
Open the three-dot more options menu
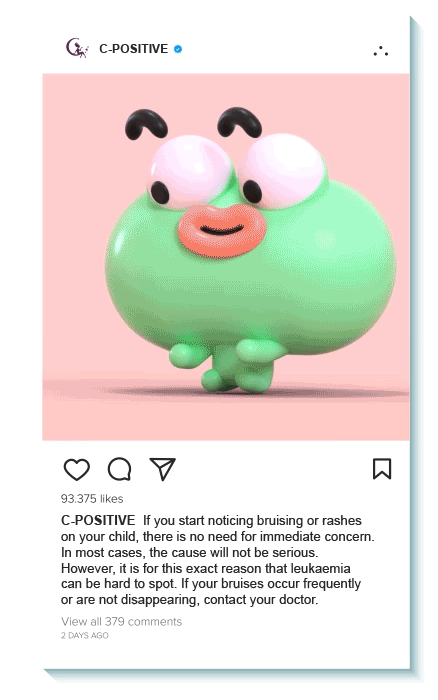pyautogui.click(x=381, y=51)
